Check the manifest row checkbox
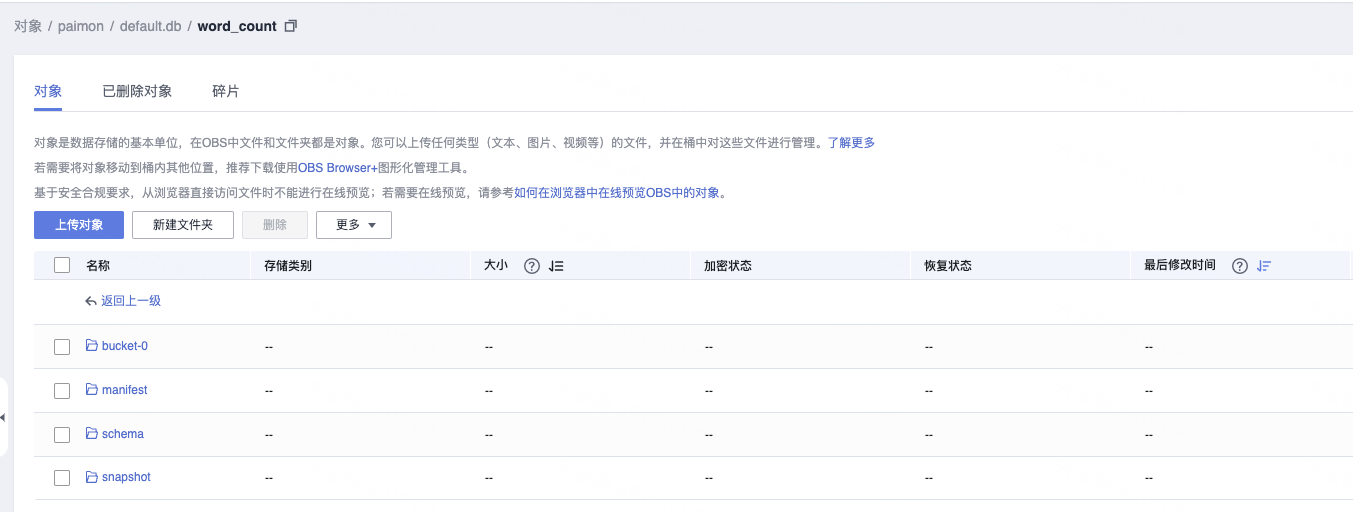The height and width of the screenshot is (512, 1353). [62, 391]
